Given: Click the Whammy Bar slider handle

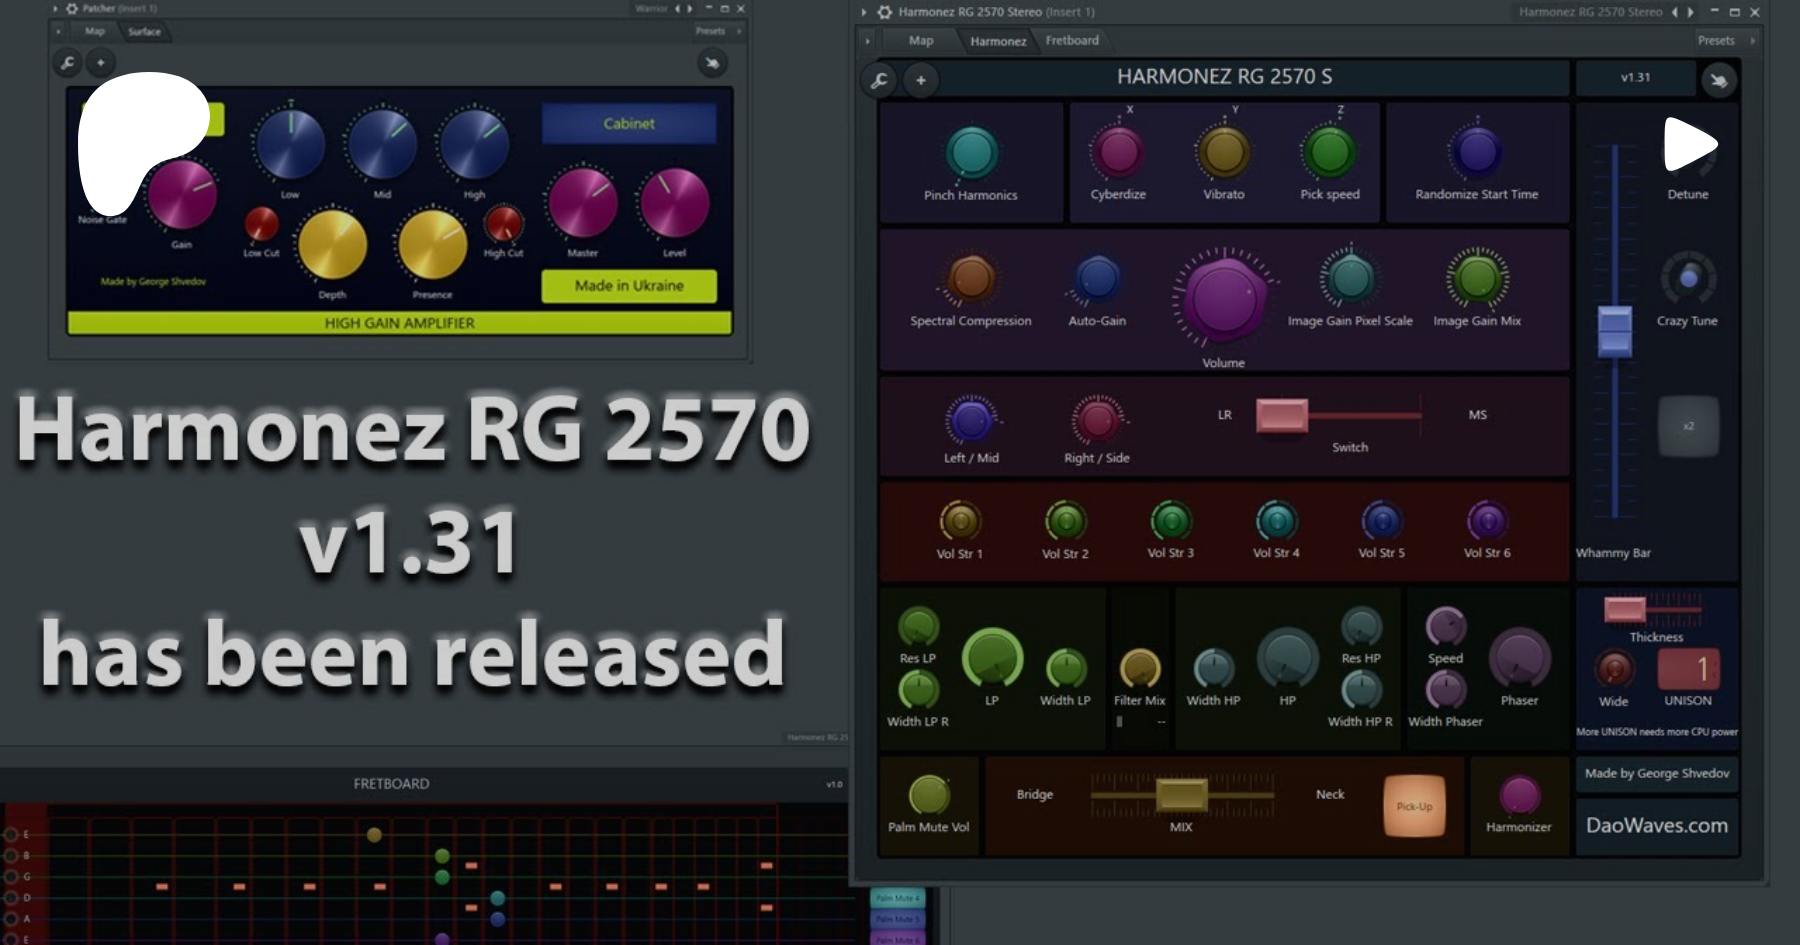Looking at the screenshot, I should 1614,332.
